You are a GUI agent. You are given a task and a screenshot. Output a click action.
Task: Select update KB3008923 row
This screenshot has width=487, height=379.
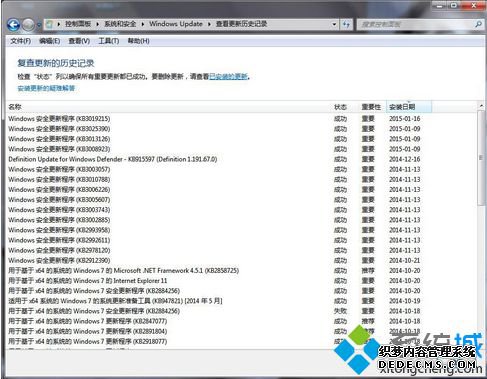tap(241, 149)
